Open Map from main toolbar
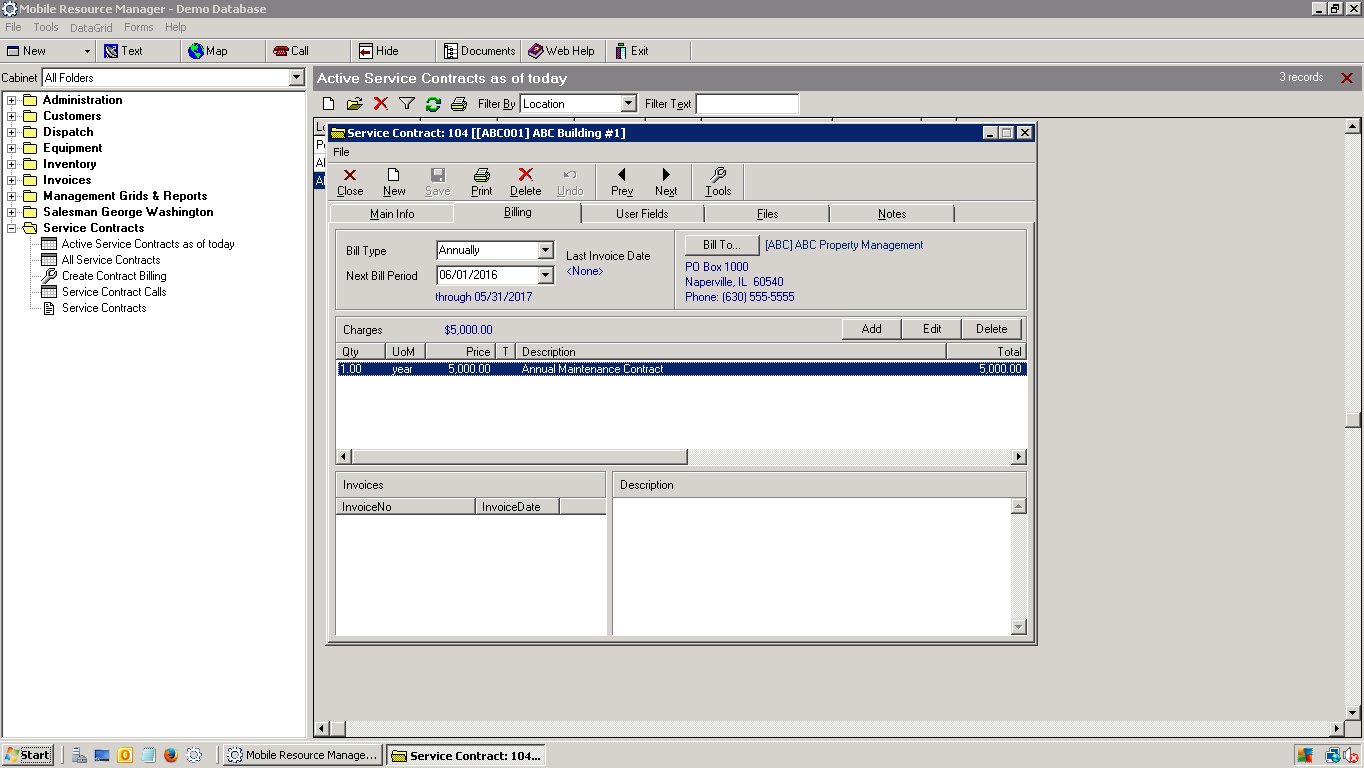The height and width of the screenshot is (768, 1364). point(222,51)
